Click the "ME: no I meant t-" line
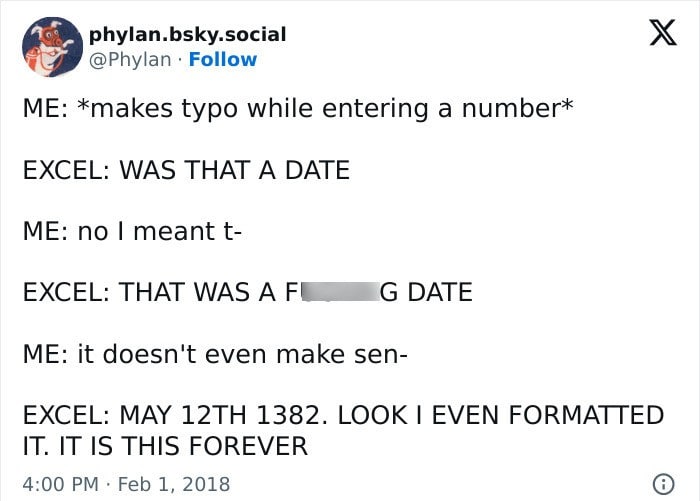The image size is (700, 501). [x=132, y=231]
